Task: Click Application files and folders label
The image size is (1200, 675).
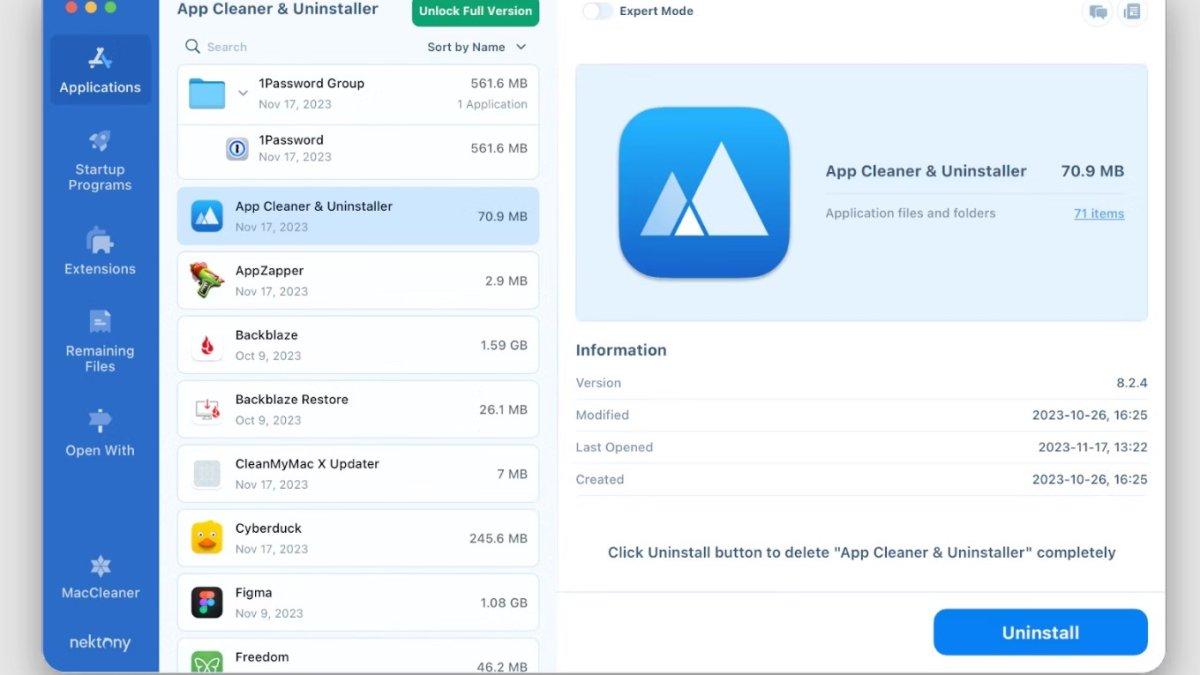Action: [910, 213]
